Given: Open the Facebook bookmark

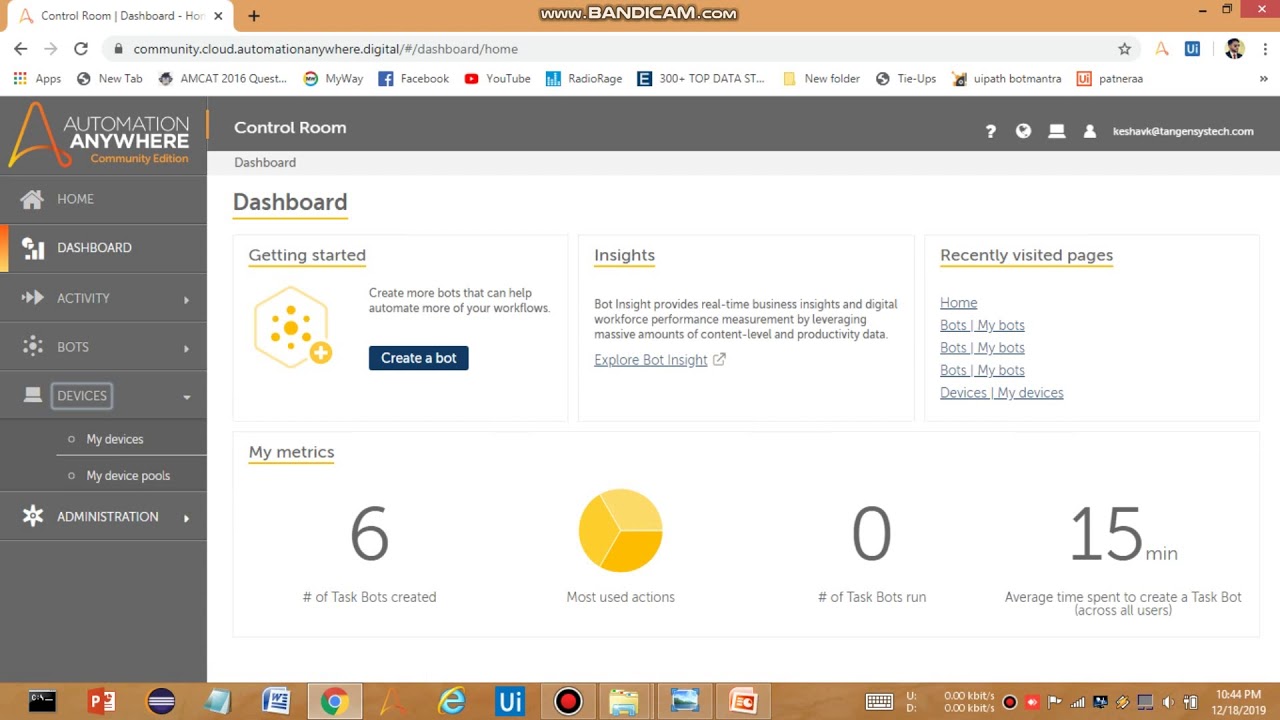Looking at the screenshot, I should (x=413, y=78).
